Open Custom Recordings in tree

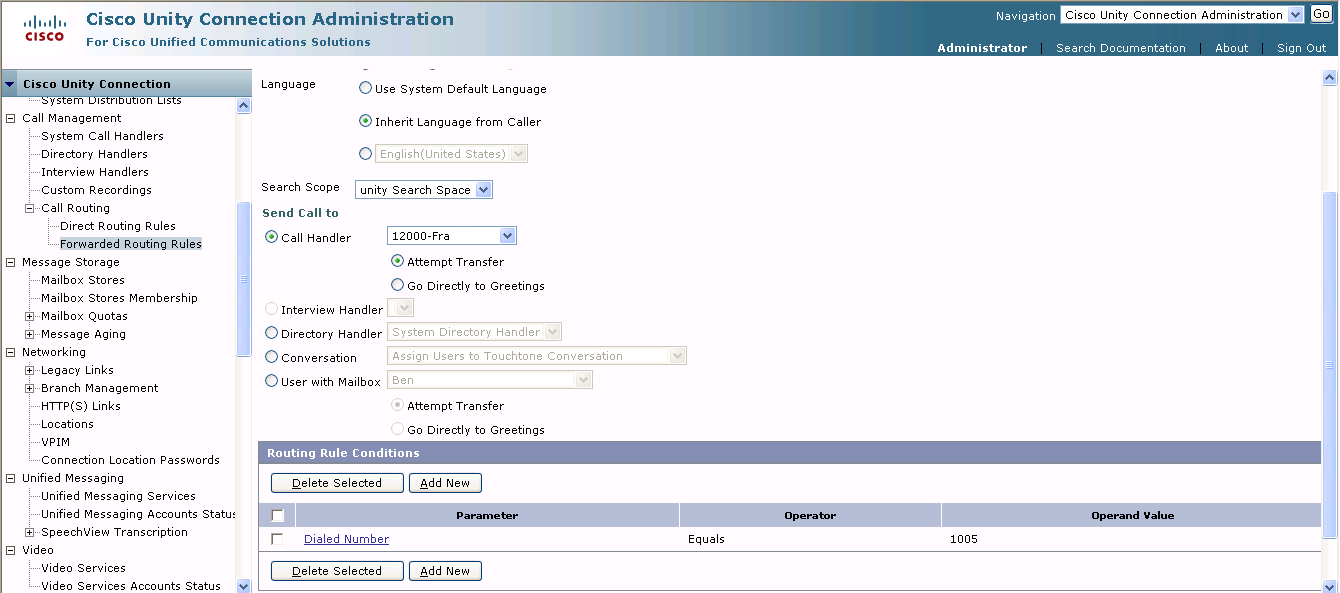pyautogui.click(x=96, y=190)
